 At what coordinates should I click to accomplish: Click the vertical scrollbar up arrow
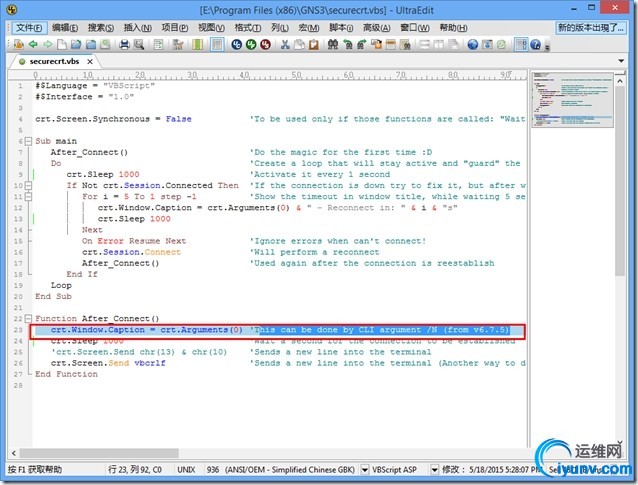click(x=620, y=81)
